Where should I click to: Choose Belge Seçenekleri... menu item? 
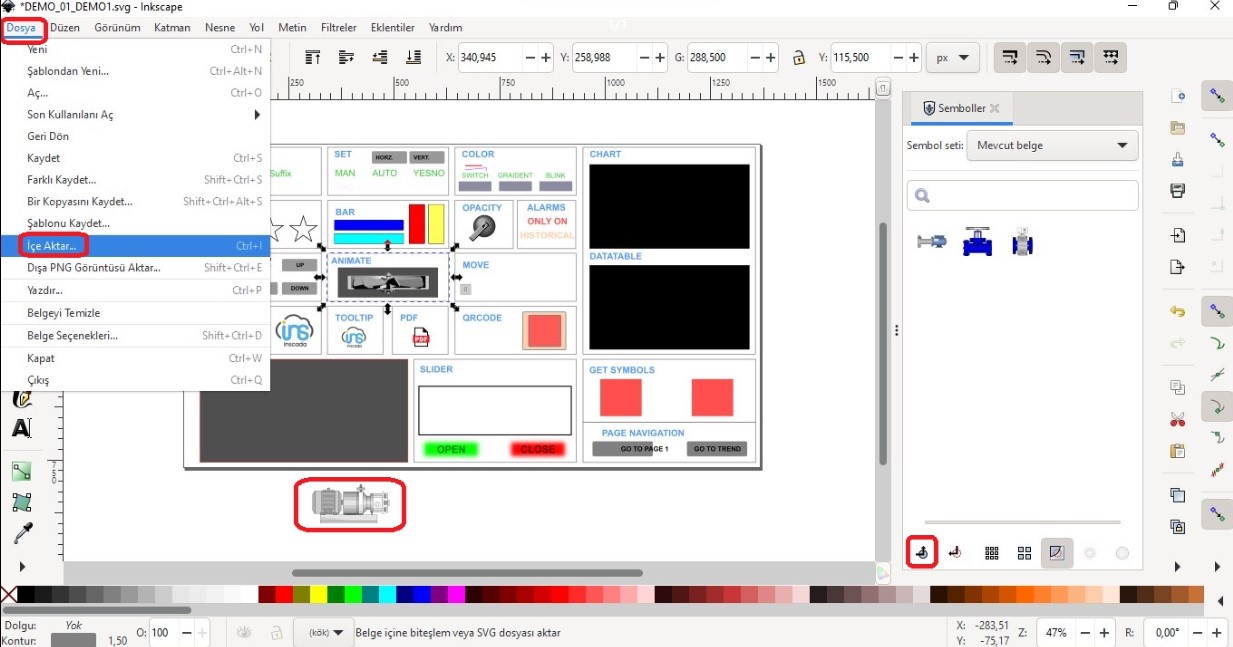pyautogui.click(x=72, y=336)
